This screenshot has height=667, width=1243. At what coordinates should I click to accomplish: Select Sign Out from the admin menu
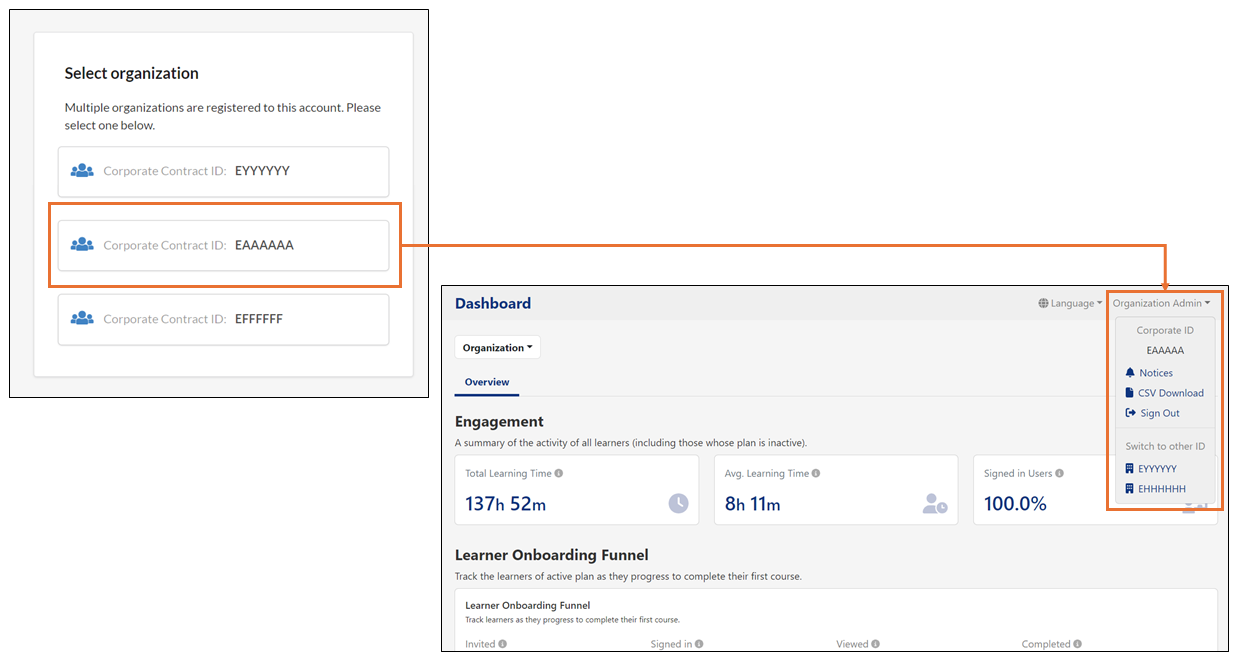[x=1159, y=413]
